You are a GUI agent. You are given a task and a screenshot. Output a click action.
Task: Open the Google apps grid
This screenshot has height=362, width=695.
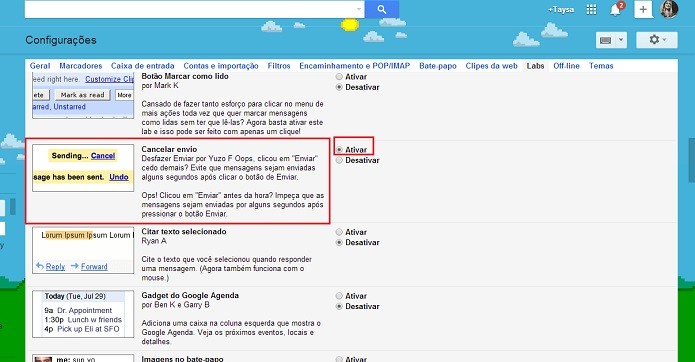point(591,10)
